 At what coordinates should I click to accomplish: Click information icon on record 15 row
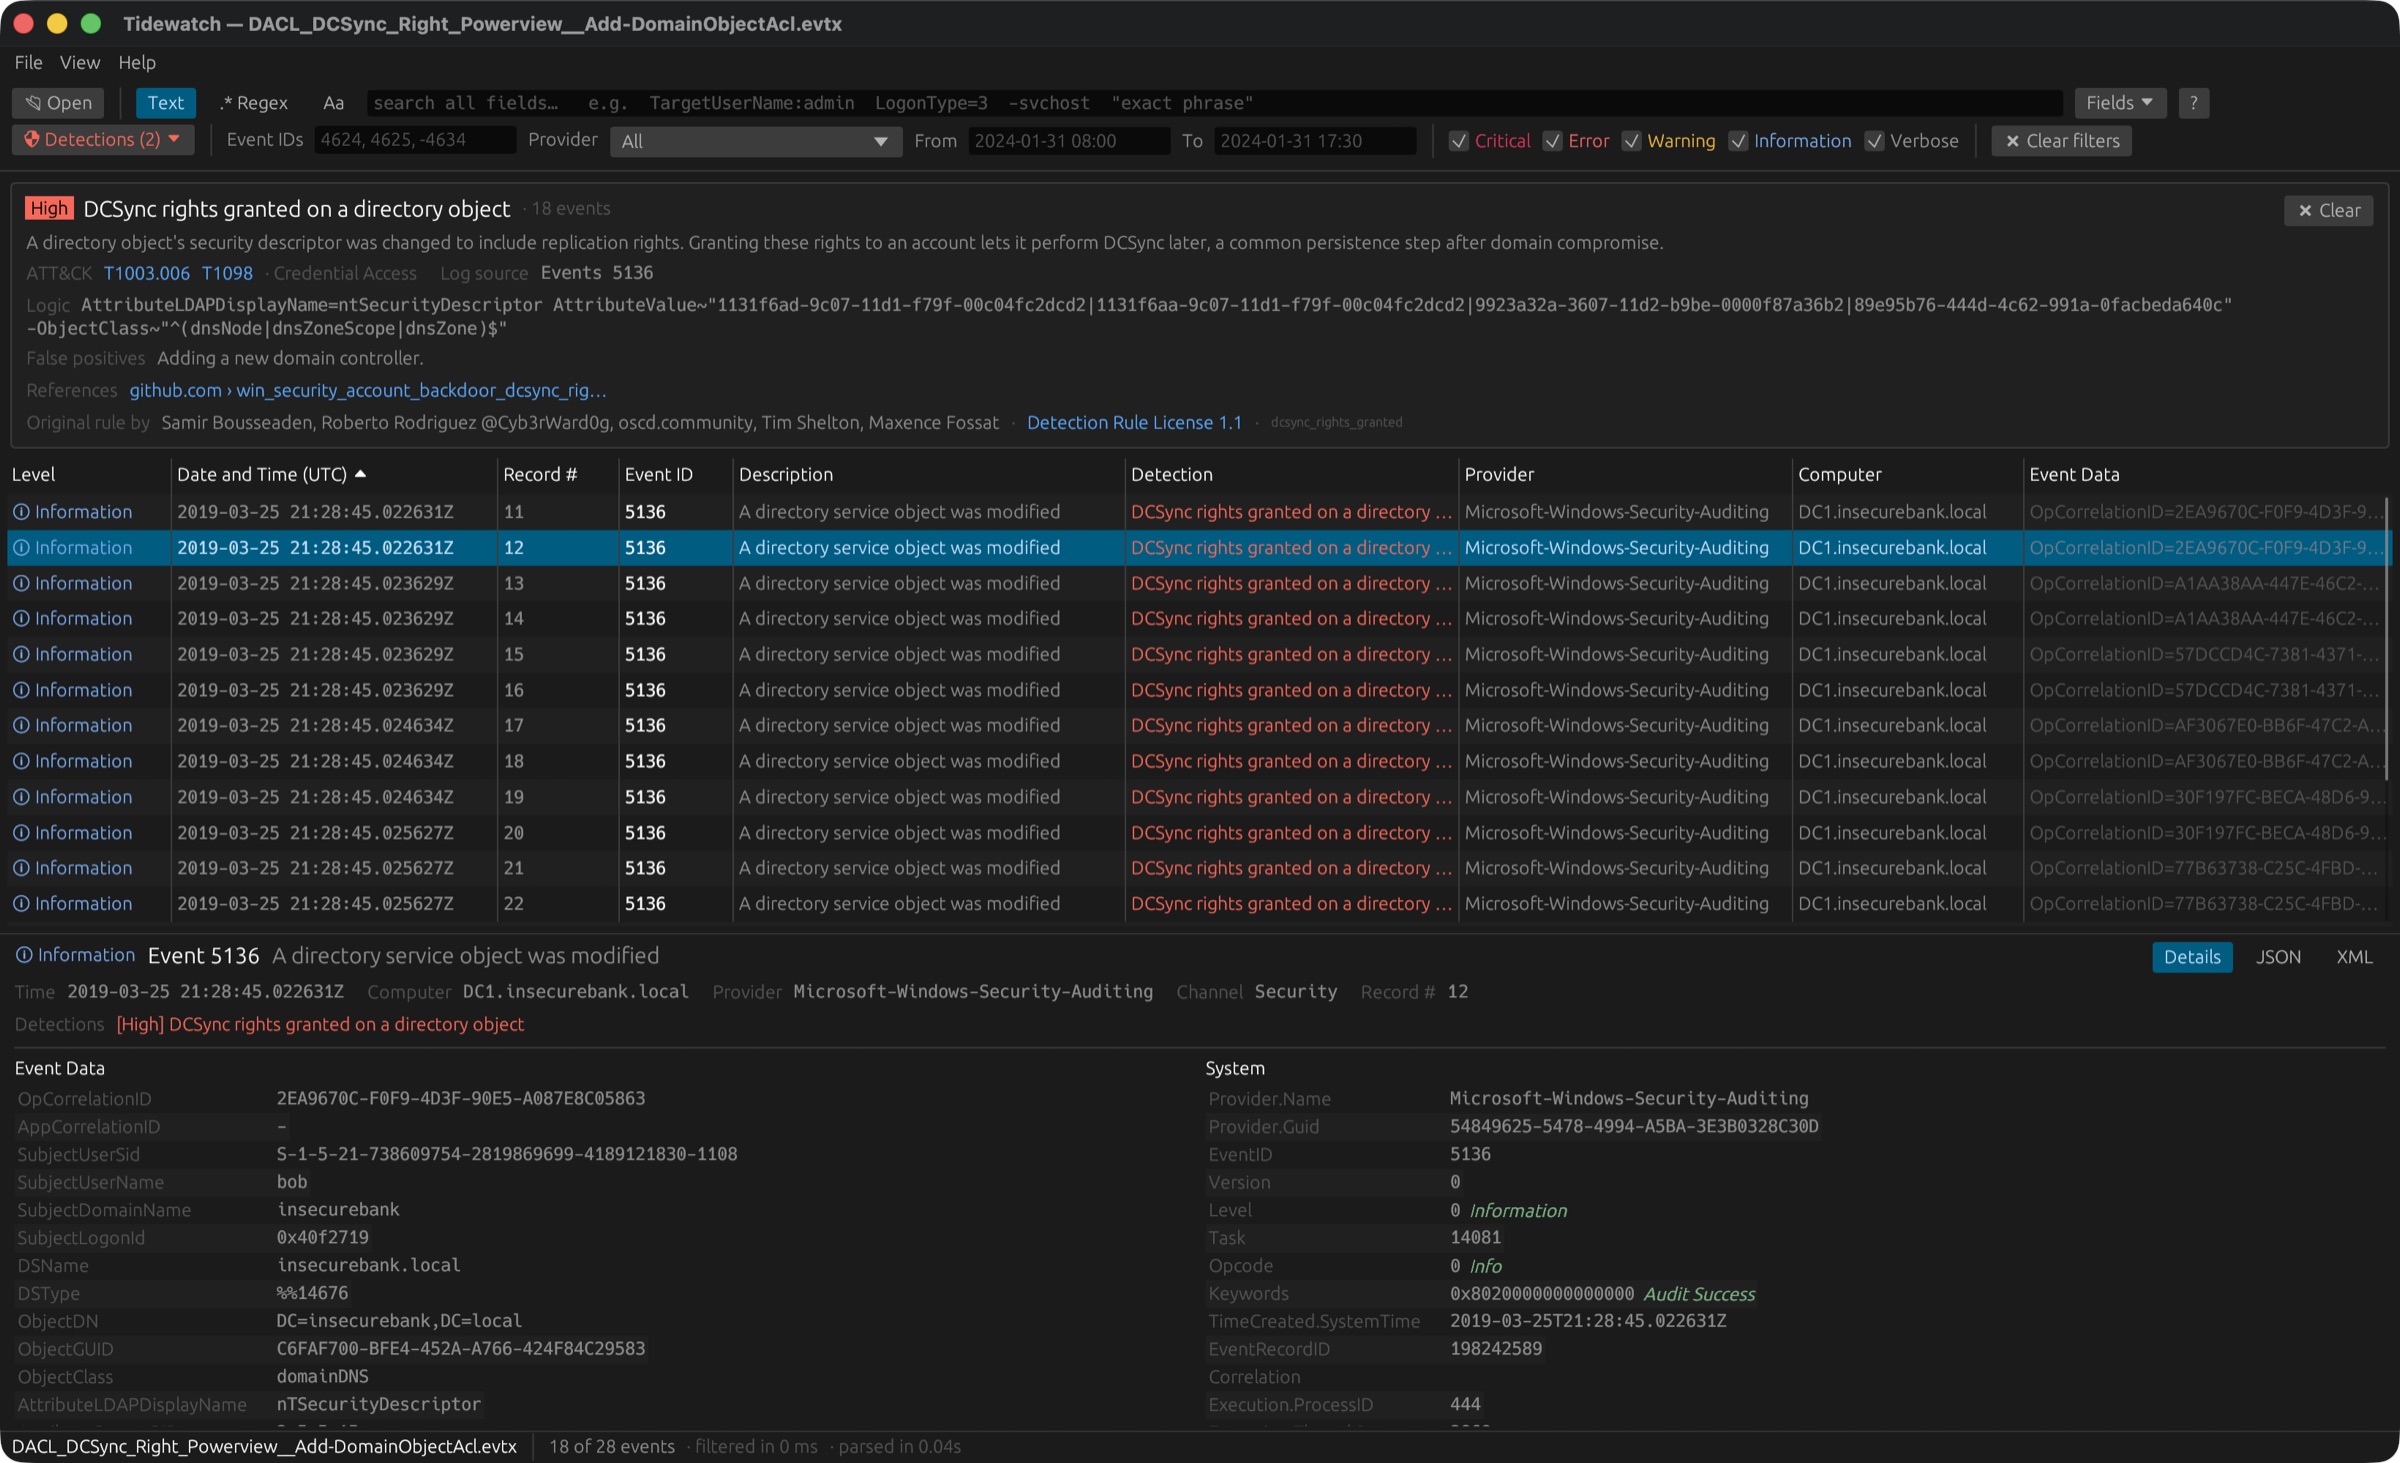point(21,654)
